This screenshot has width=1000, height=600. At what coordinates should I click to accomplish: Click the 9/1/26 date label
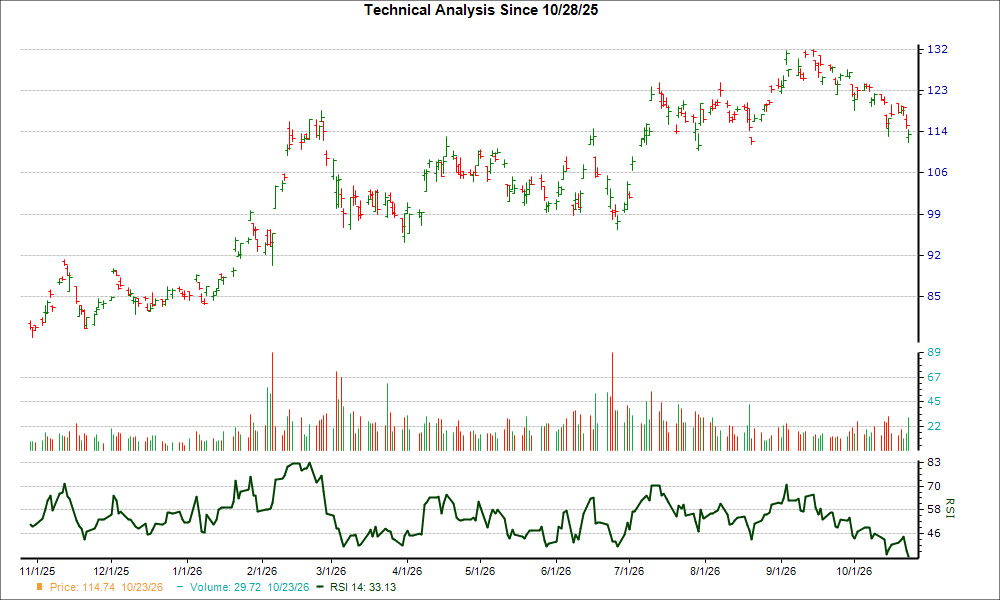tap(781, 571)
